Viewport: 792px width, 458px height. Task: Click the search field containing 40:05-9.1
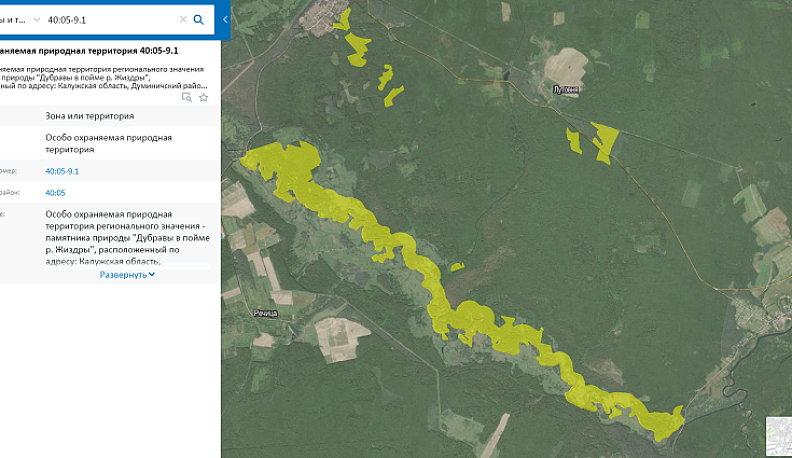click(110, 19)
